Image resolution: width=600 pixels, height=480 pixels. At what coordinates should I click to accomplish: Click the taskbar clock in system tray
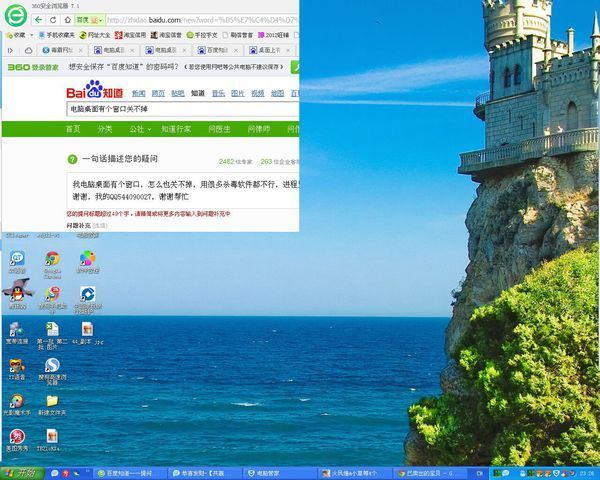(589, 473)
